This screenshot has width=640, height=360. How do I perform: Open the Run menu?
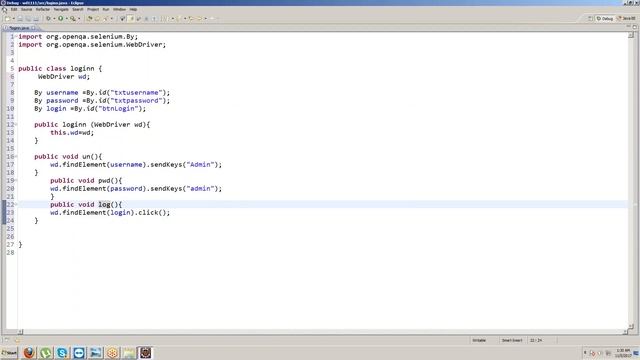coord(106,9)
